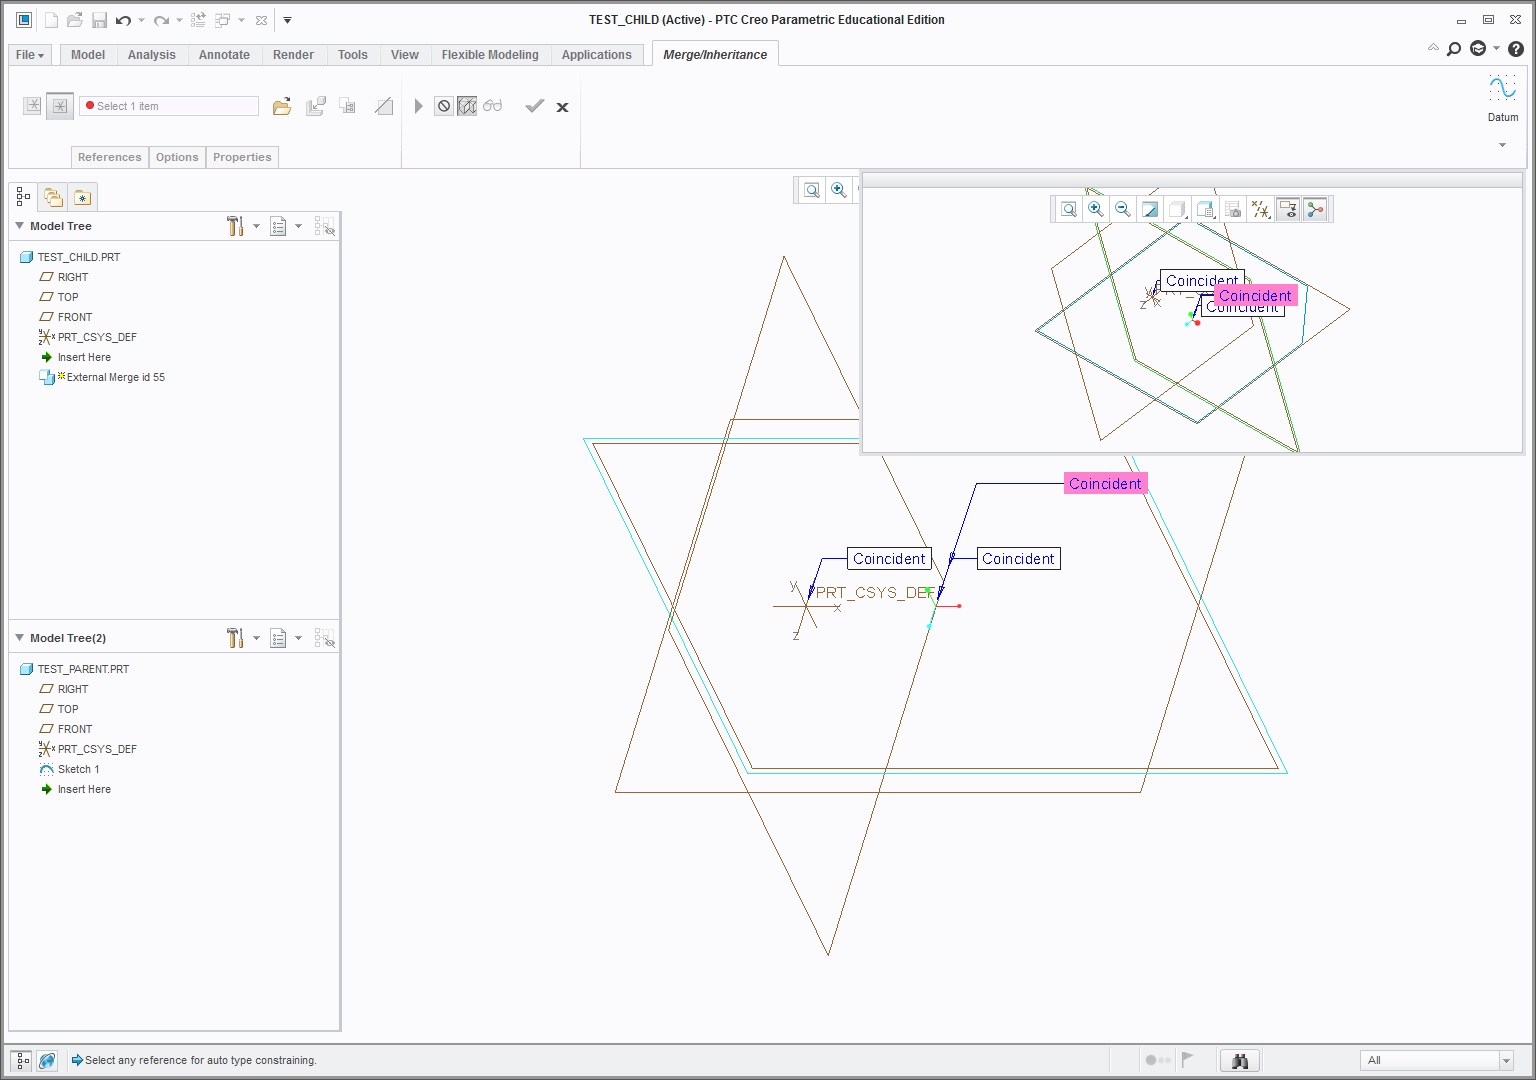Switch to the Model ribbon tab
Viewport: 1536px width, 1080px height.
(x=88, y=55)
